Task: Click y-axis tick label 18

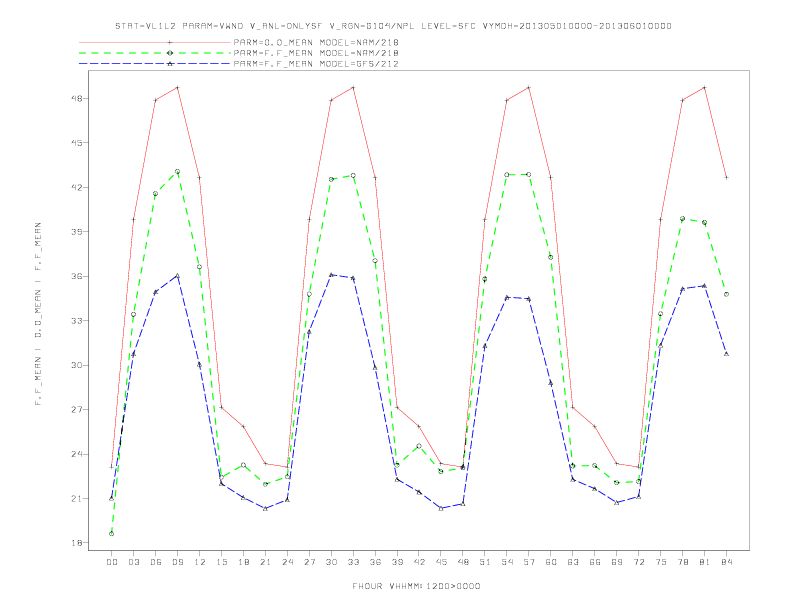Action: click(x=77, y=543)
